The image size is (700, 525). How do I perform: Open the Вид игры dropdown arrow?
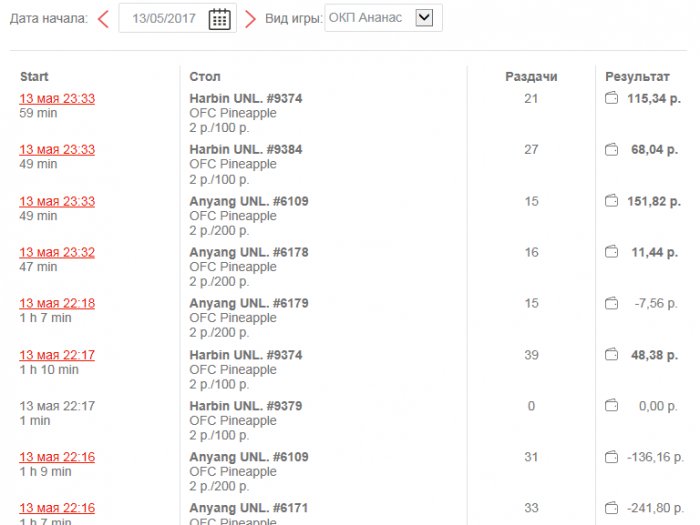[424, 18]
